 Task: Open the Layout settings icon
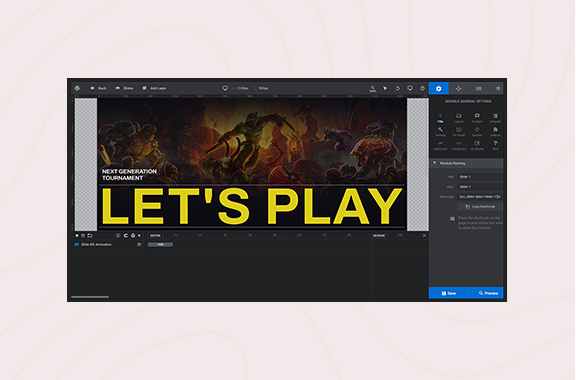(x=458, y=118)
